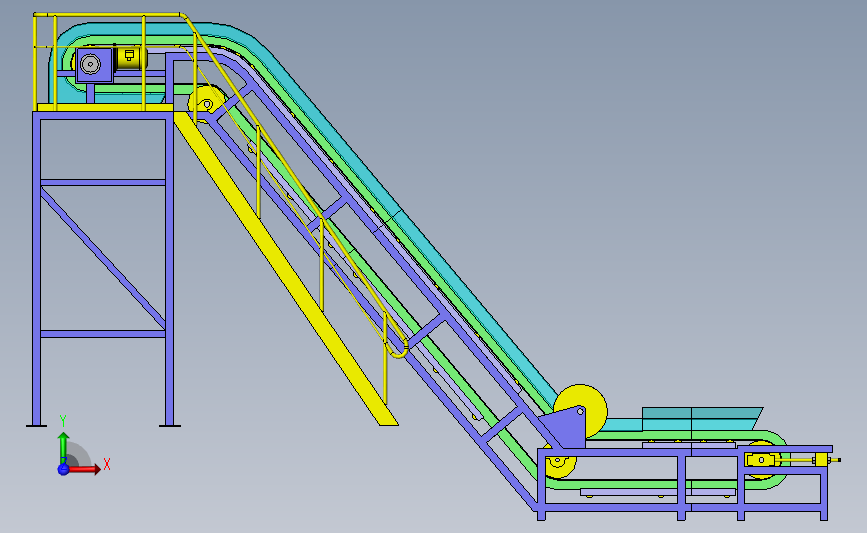Pick the left foot plate of the tower
This screenshot has width=867, height=533.
point(36,426)
